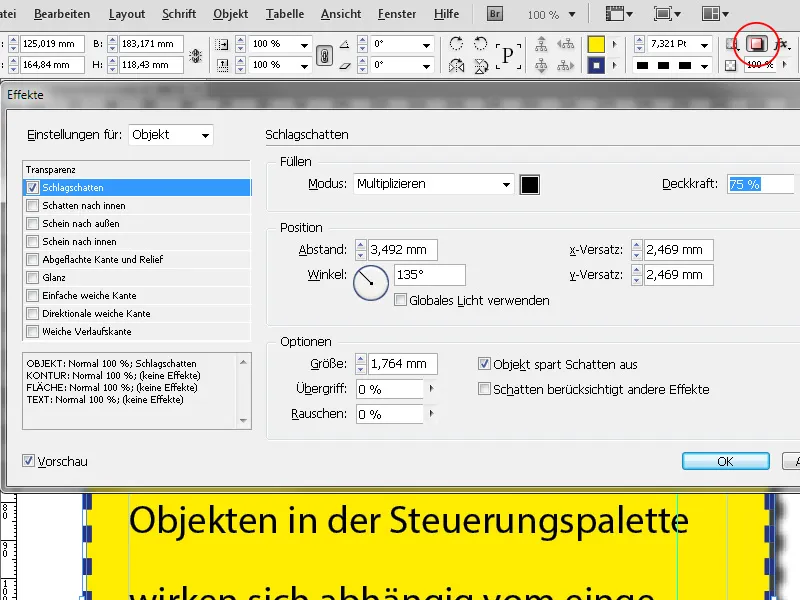Click the horizontal scale percentage icon

click(x=222, y=44)
